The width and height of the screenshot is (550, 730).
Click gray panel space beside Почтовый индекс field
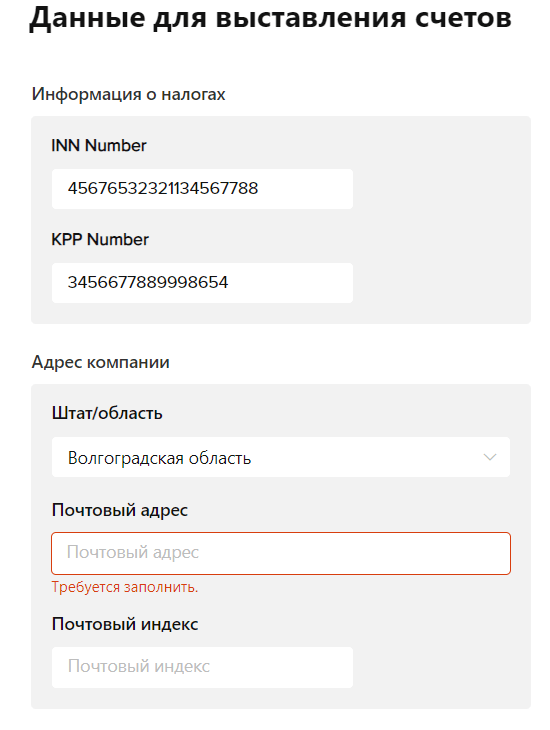click(x=440, y=667)
